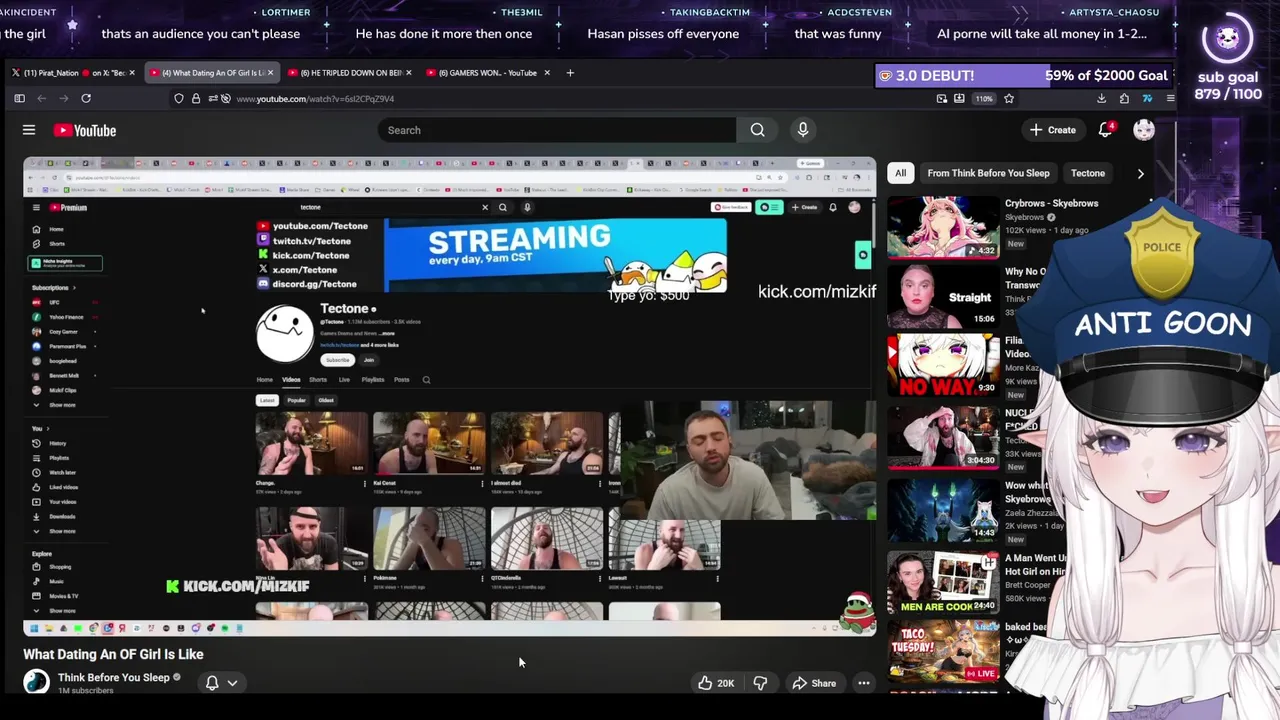Open a new browser tab
The width and height of the screenshot is (1280, 720).
[570, 73]
